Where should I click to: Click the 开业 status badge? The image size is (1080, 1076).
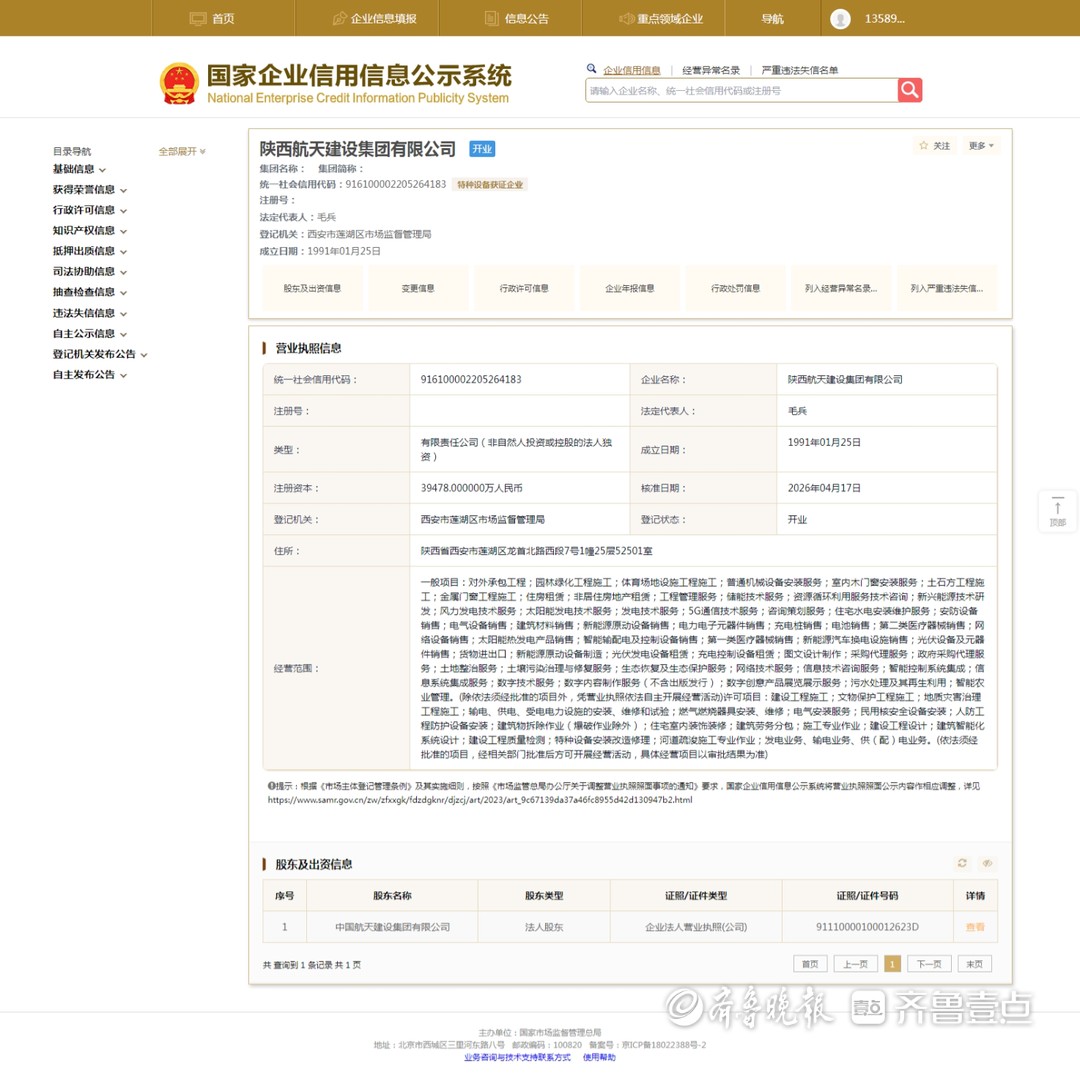click(482, 149)
